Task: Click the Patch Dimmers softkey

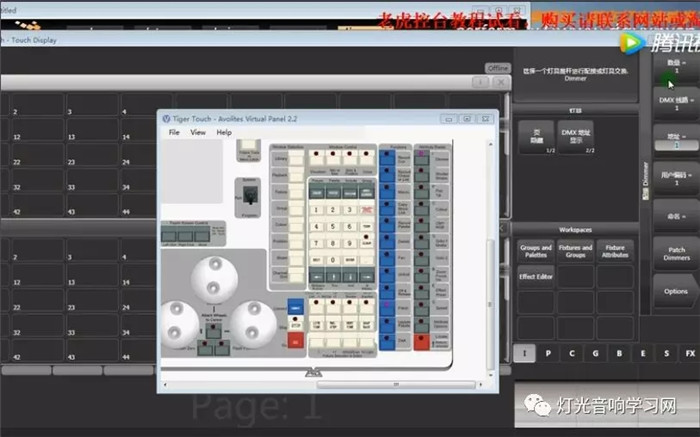Action: pyautogui.click(x=676, y=254)
